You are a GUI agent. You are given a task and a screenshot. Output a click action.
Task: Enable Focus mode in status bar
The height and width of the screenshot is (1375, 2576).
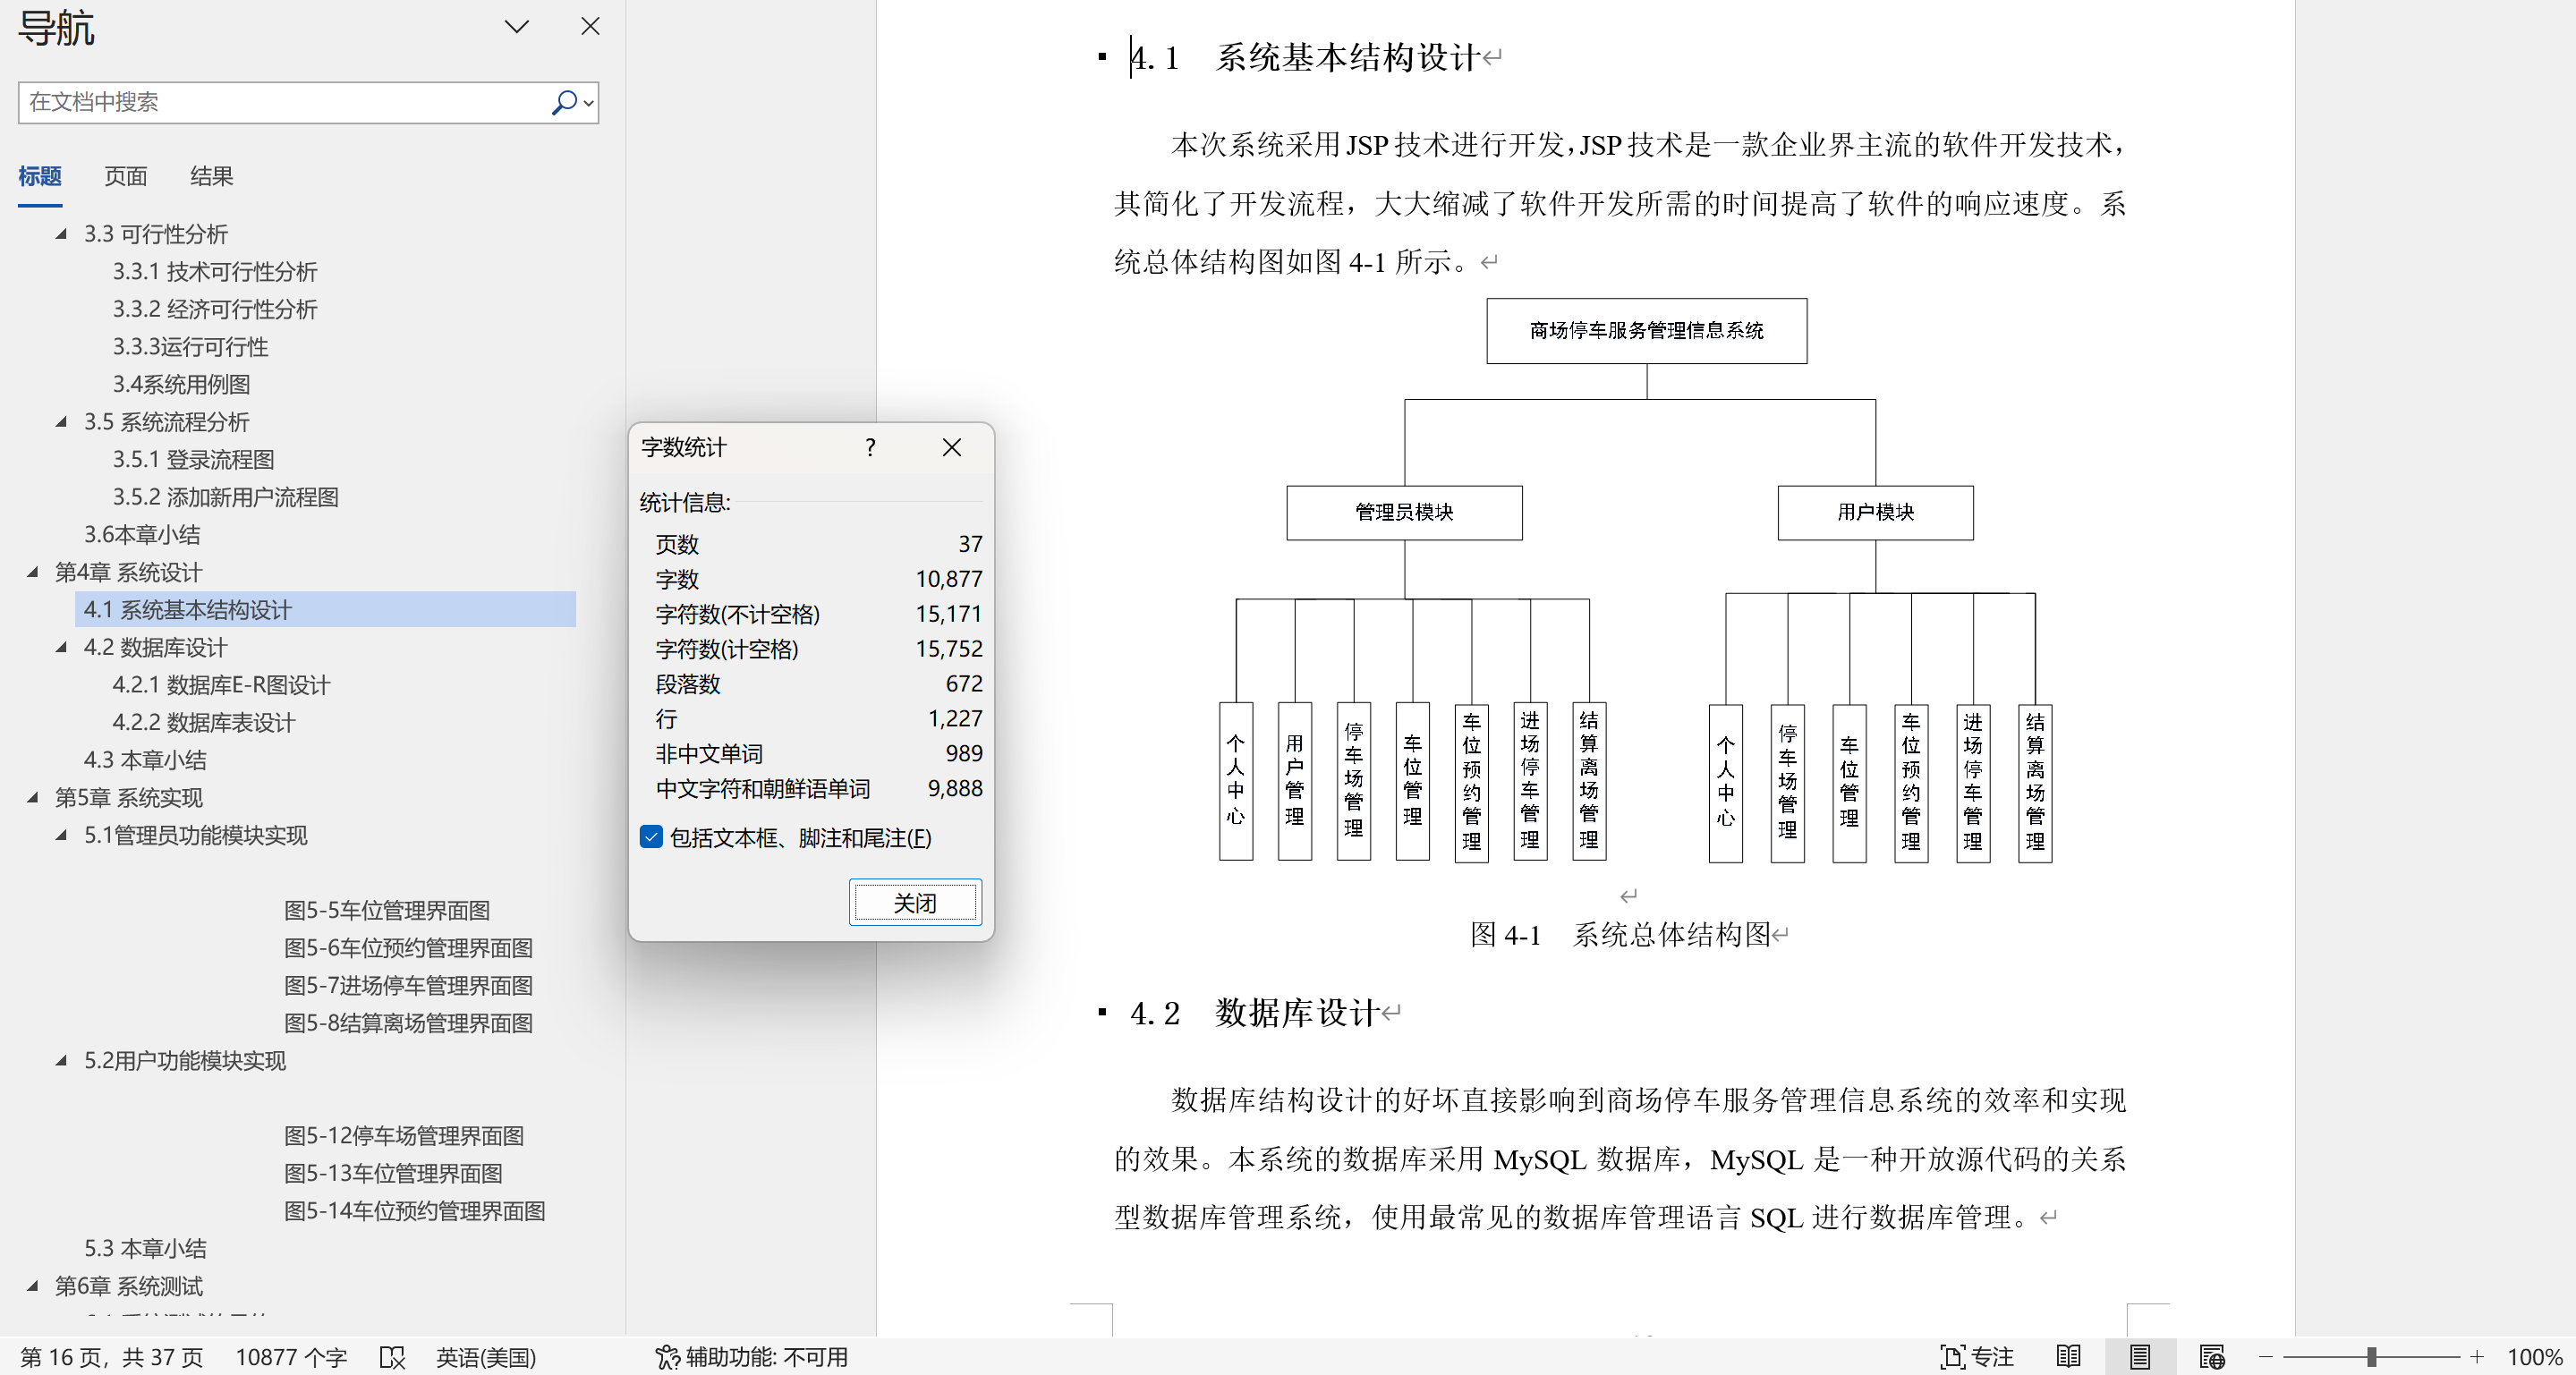(x=1977, y=1357)
